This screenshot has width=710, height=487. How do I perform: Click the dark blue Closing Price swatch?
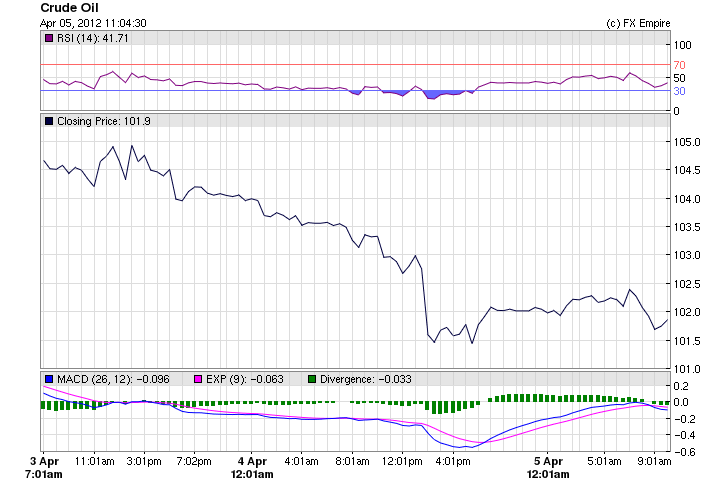[x=49, y=121]
